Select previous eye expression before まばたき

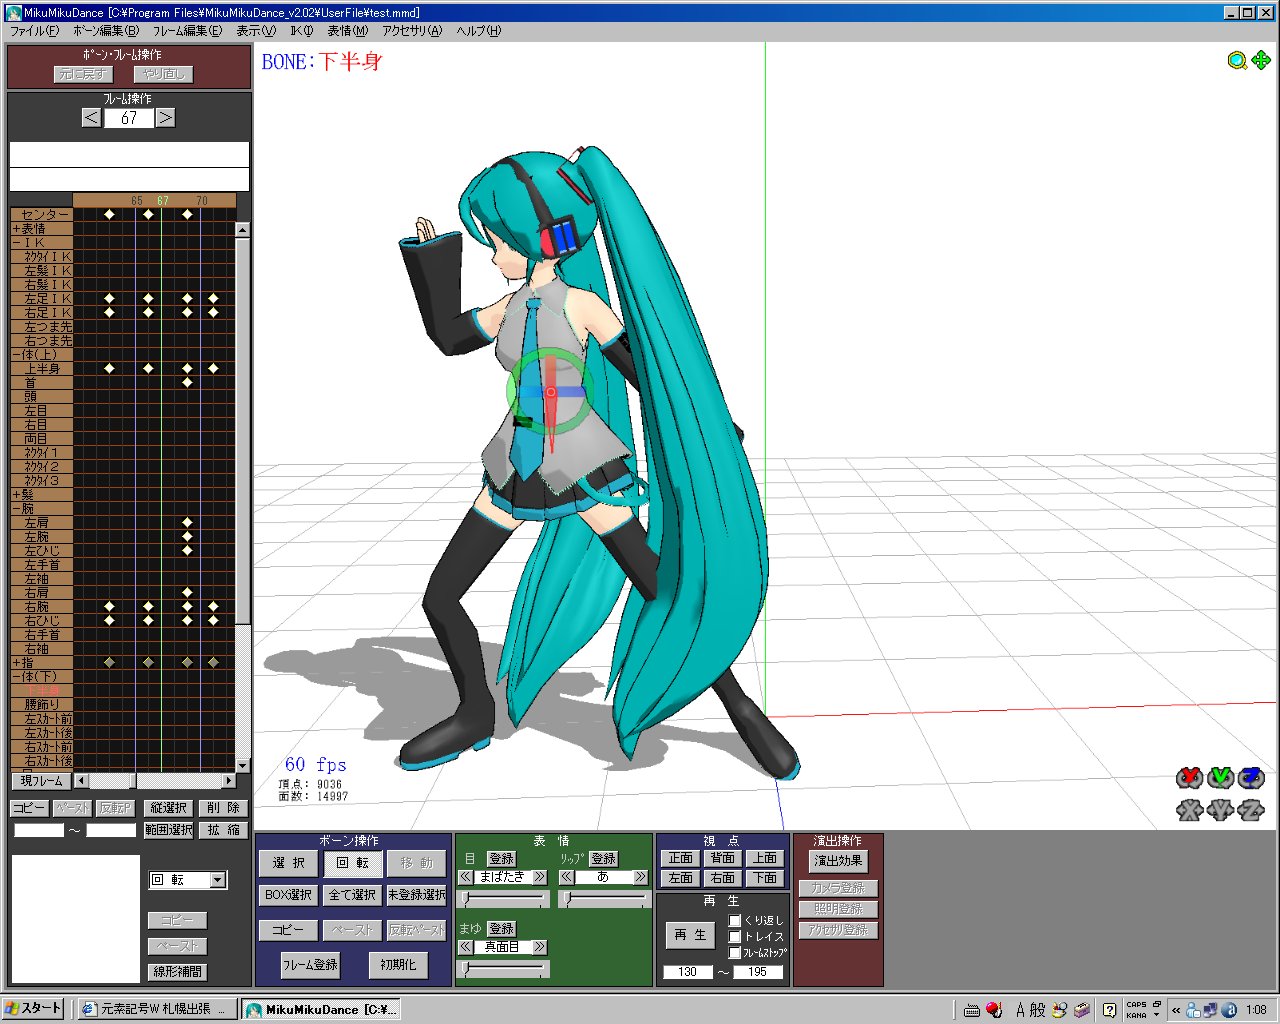466,877
